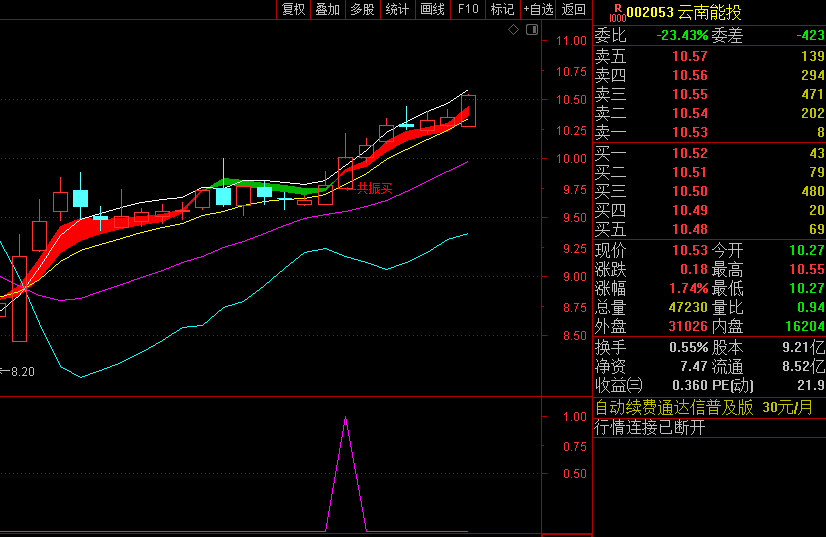Click 买三 price 10.50
The height and width of the screenshot is (537, 826).
[690, 191]
